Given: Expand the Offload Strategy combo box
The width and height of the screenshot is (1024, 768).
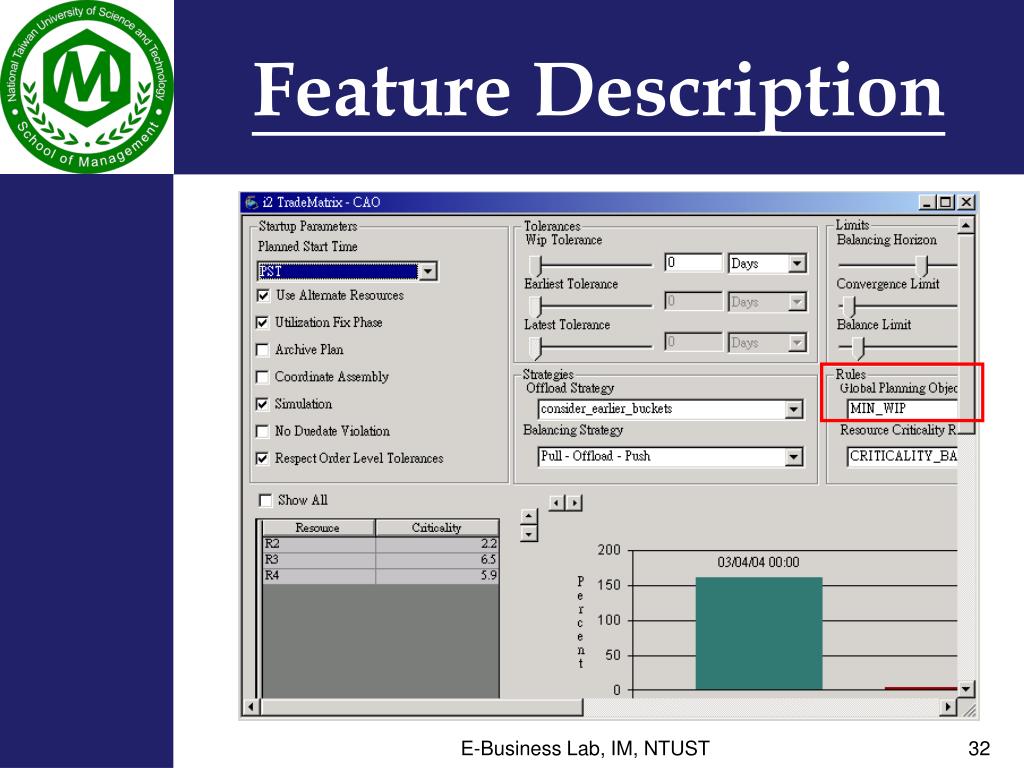Looking at the screenshot, I should click(793, 409).
